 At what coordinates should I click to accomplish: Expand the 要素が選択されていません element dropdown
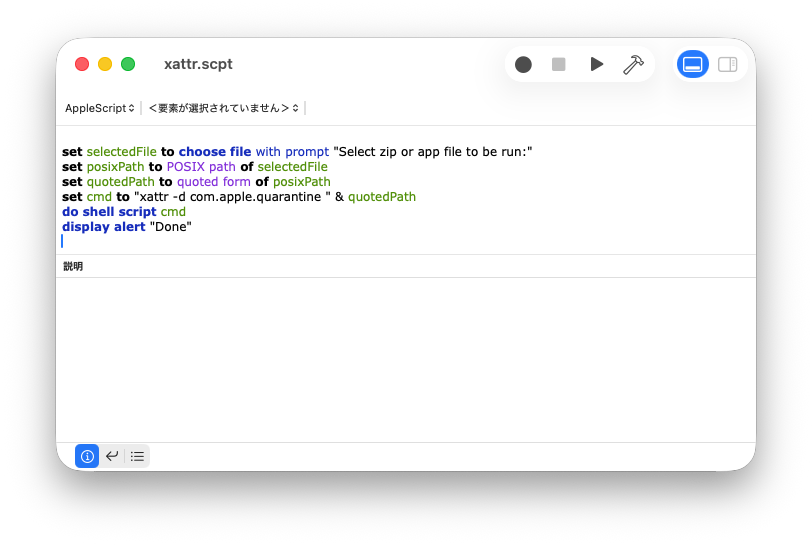point(223,108)
